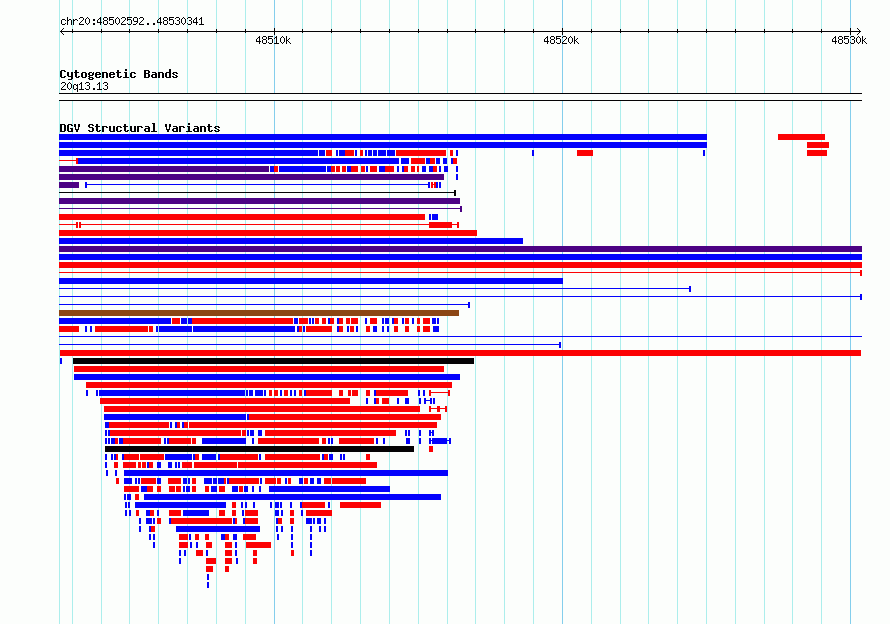
Task: Select the DGV Structural Variants track title
Action: coord(140,128)
